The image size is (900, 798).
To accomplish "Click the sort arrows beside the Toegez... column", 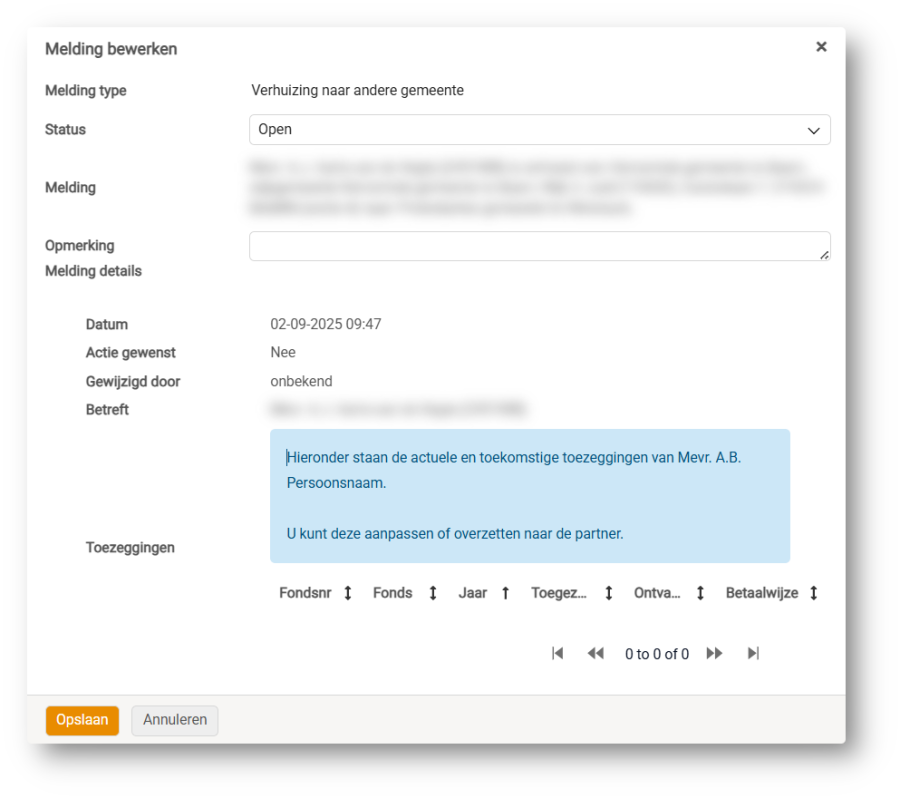I will tap(609, 593).
